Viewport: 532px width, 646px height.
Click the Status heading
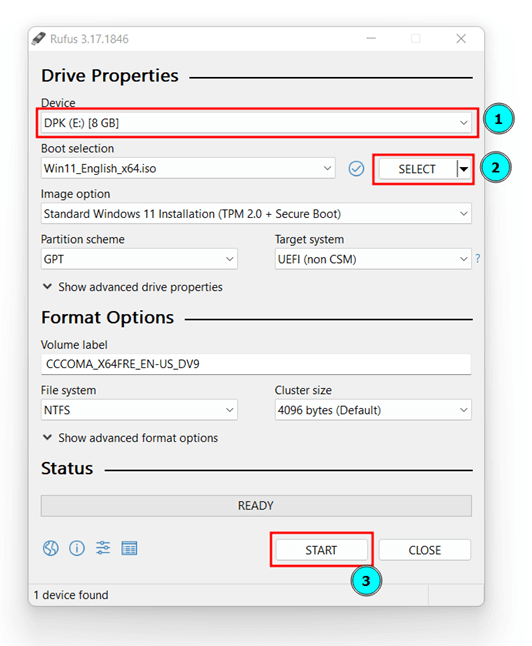67,468
